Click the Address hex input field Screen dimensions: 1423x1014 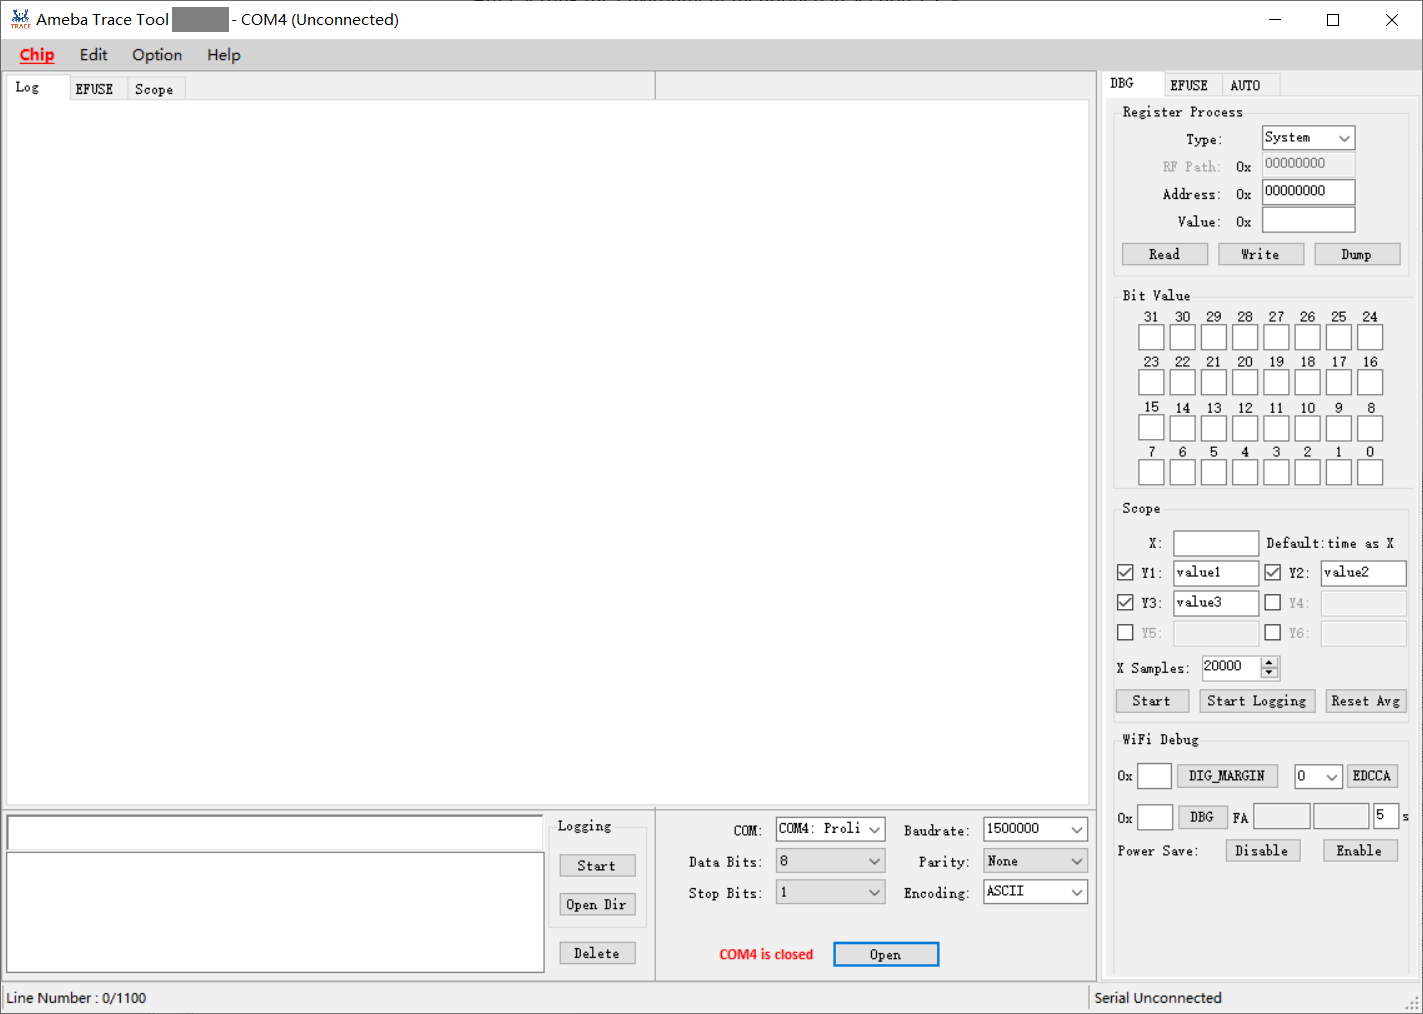tap(1308, 191)
